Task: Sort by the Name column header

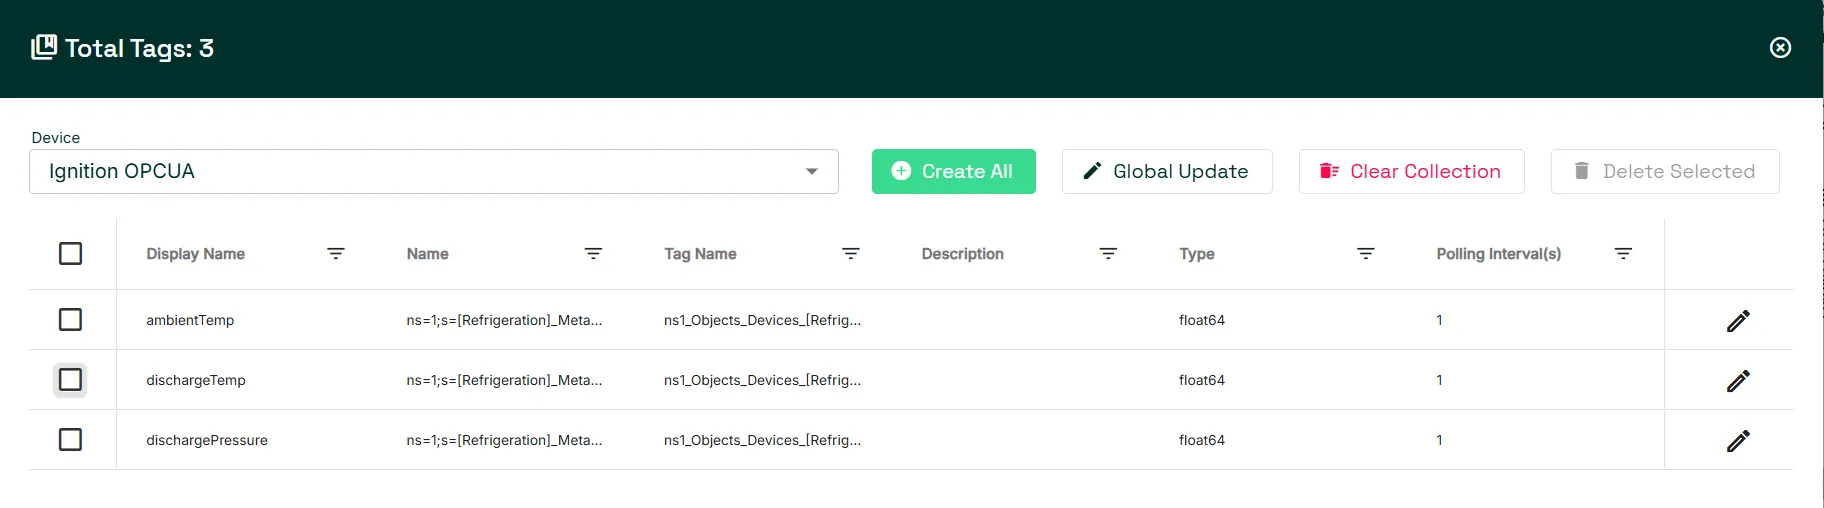Action: coord(427,254)
